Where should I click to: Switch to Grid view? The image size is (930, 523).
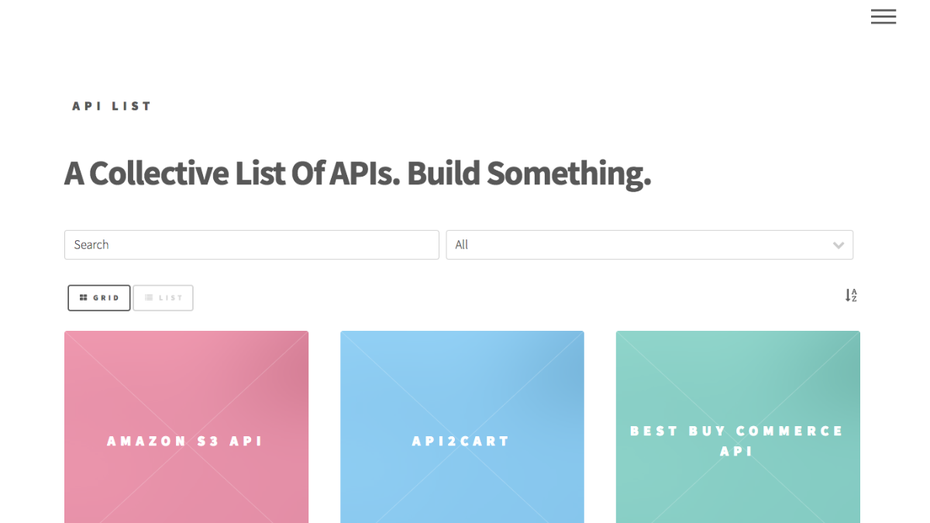pyautogui.click(x=99, y=298)
